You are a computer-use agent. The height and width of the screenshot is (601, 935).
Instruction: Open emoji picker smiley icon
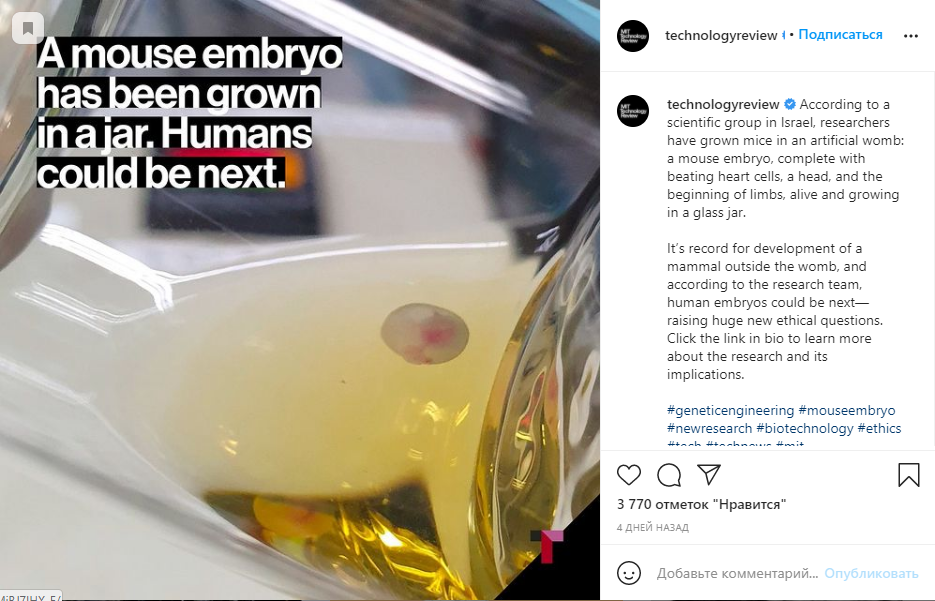pyautogui.click(x=629, y=573)
